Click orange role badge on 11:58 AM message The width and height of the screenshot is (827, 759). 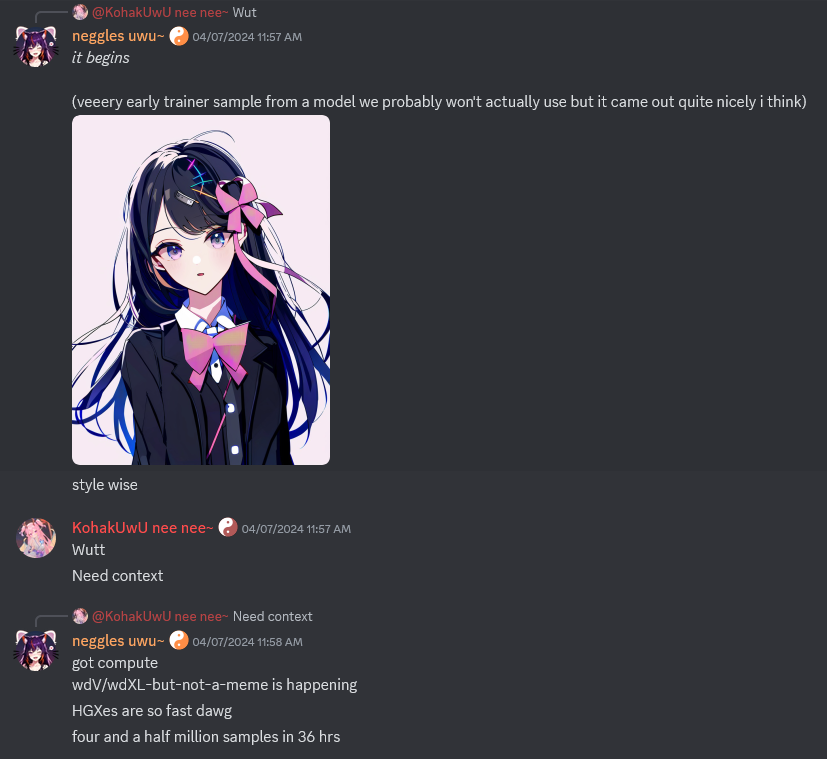(x=179, y=641)
